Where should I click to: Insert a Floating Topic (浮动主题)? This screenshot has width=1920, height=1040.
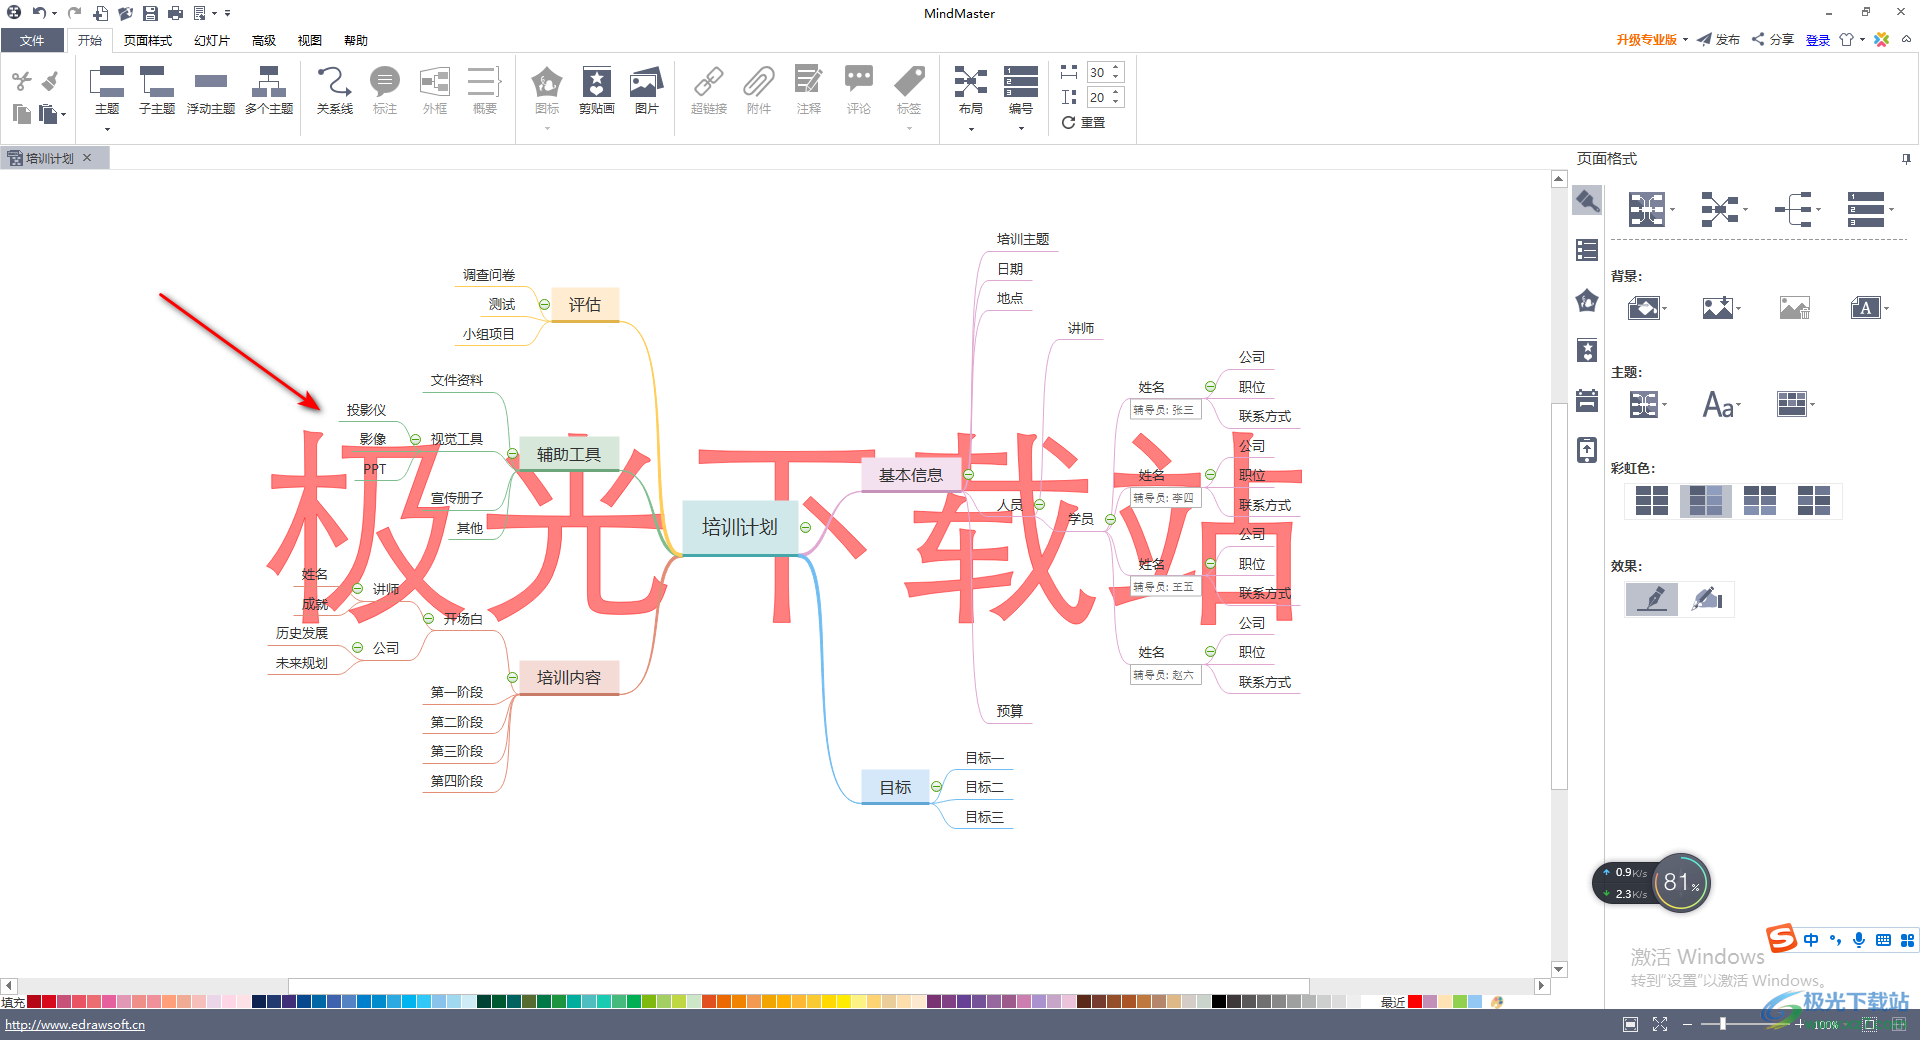click(211, 90)
